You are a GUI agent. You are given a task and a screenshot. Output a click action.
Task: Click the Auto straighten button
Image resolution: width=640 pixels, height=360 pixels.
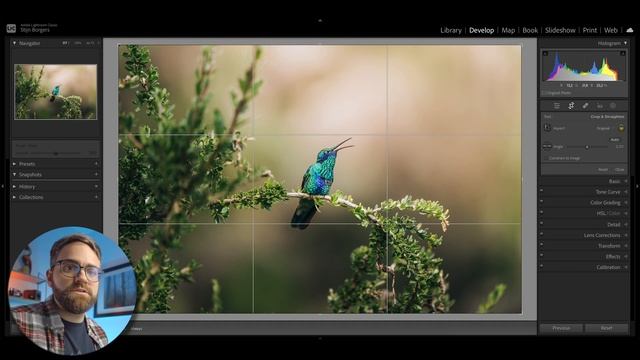tap(615, 140)
